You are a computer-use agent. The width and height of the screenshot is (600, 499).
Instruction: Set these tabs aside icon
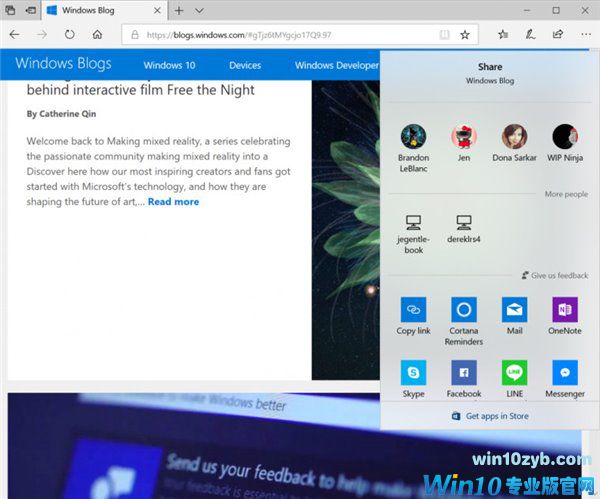tap(31, 10)
